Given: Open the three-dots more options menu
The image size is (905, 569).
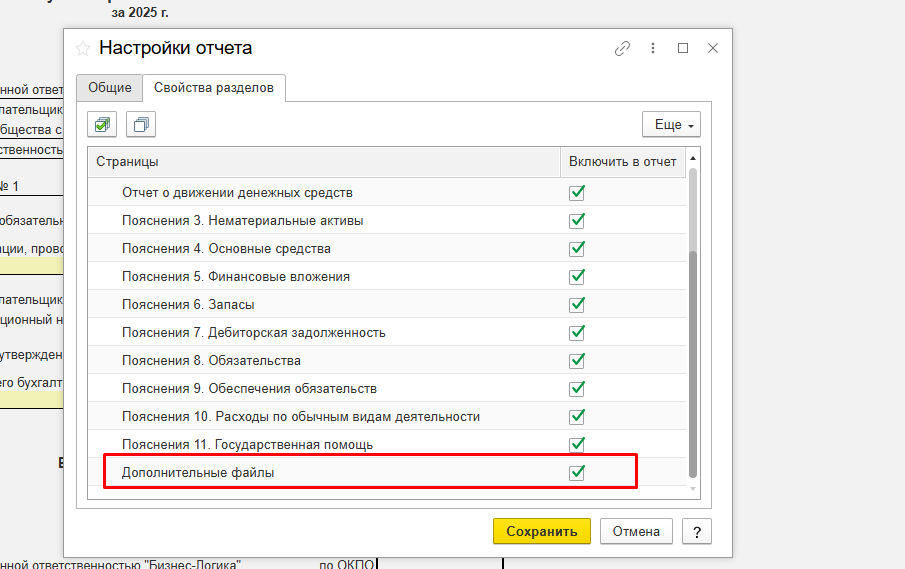Looking at the screenshot, I should (653, 48).
